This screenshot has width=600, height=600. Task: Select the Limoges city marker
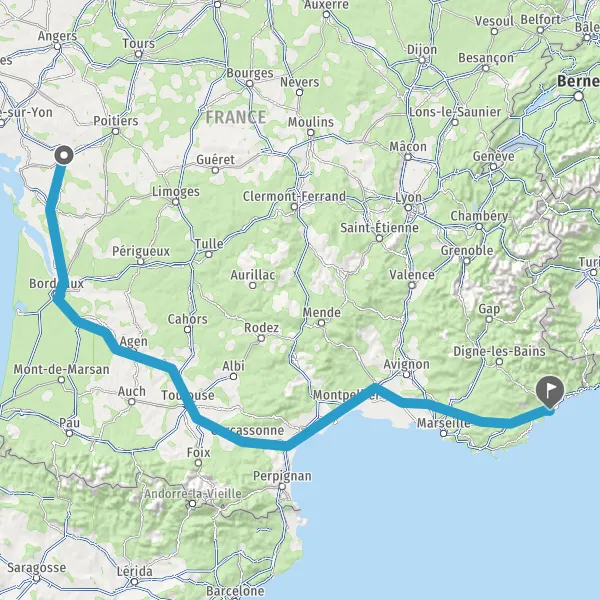(175, 202)
